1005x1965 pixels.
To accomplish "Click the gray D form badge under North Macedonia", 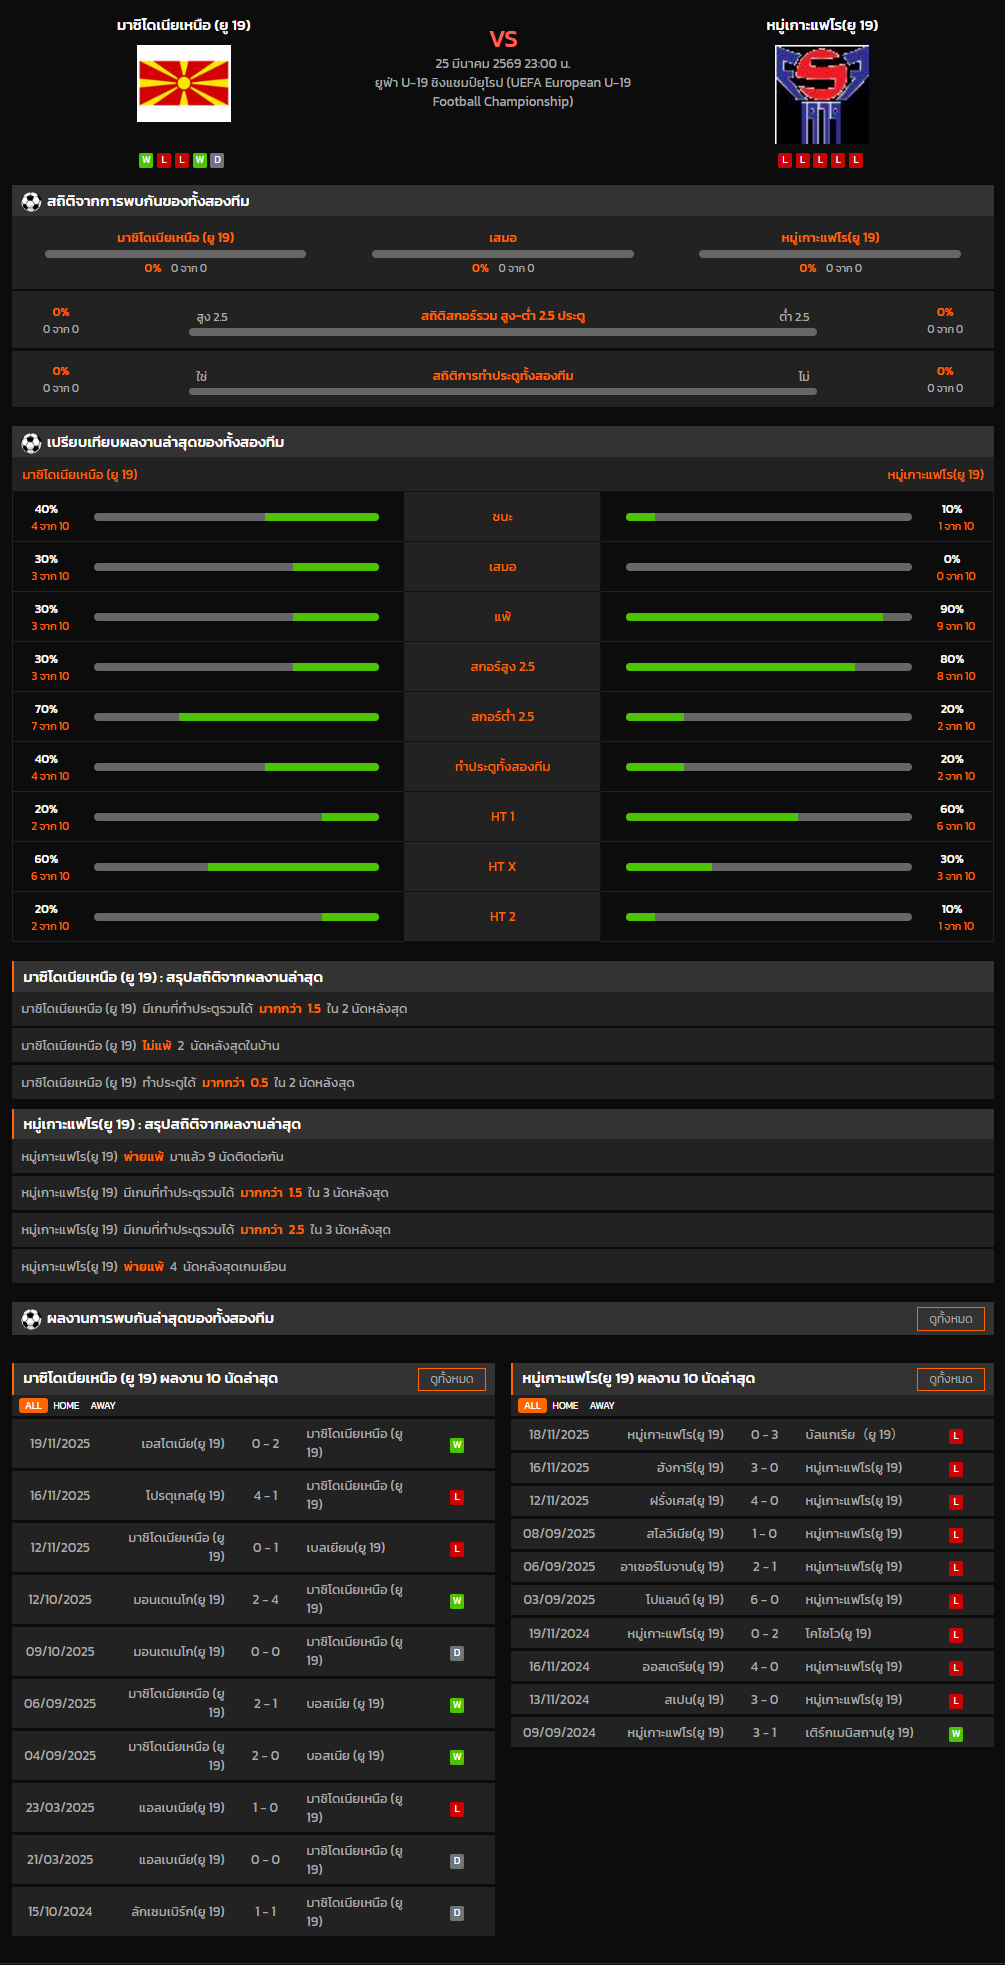I will pyautogui.click(x=217, y=160).
